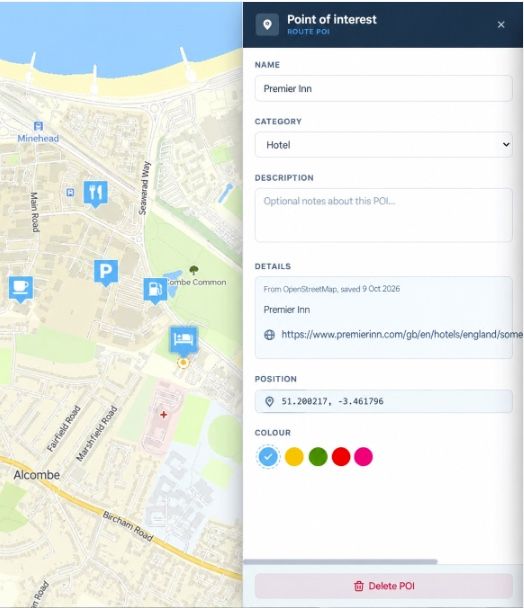The image size is (524, 608).
Task: Click the fuel station pump marker
Action: point(156,290)
